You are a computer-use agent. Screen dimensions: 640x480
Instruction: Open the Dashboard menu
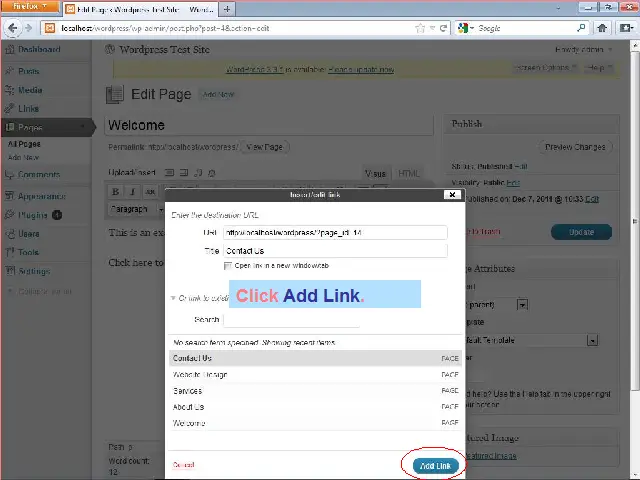tap(39, 49)
